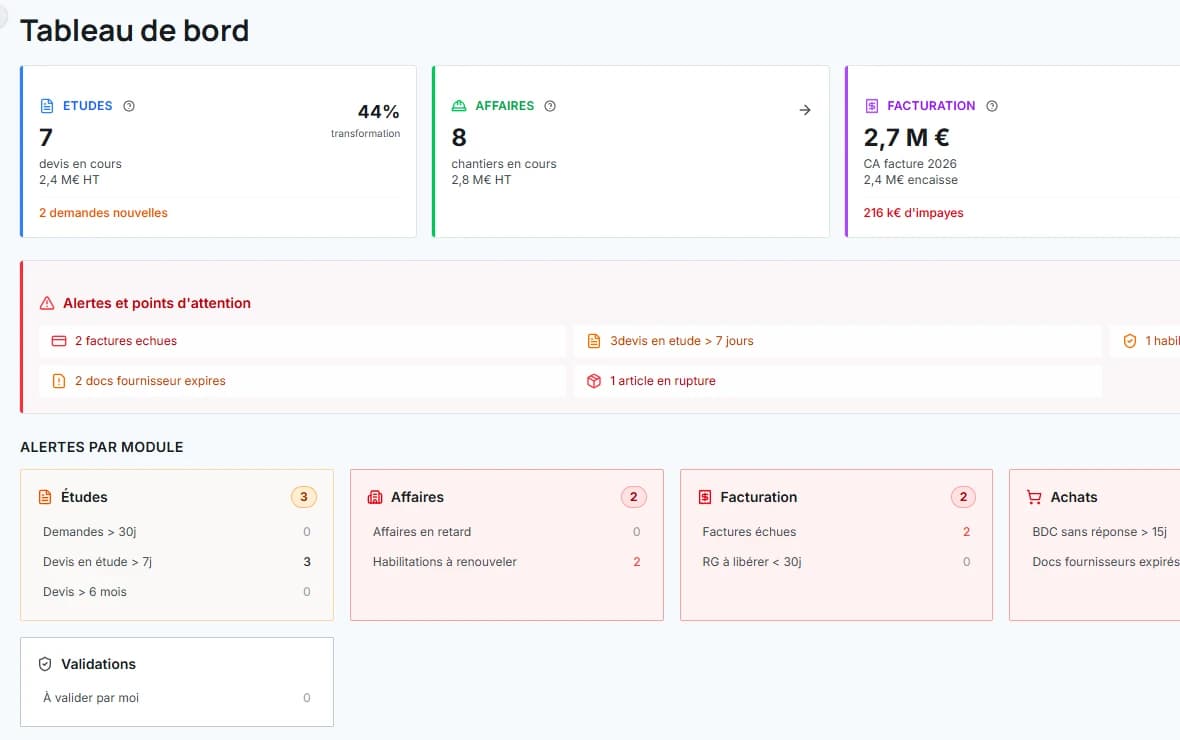Open help tooltip next to AFFAIRES

click(550, 106)
